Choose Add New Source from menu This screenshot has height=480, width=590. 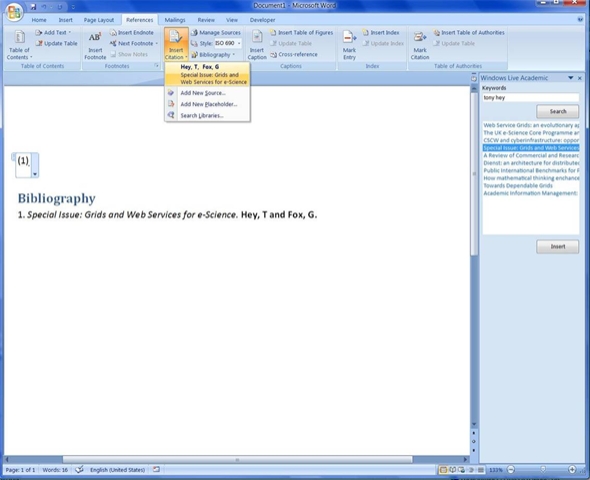[207, 93]
